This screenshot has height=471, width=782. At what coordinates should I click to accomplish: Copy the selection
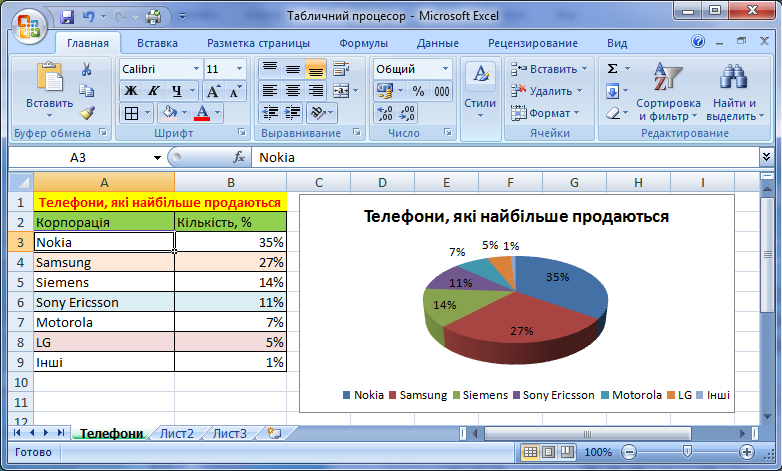pos(87,91)
